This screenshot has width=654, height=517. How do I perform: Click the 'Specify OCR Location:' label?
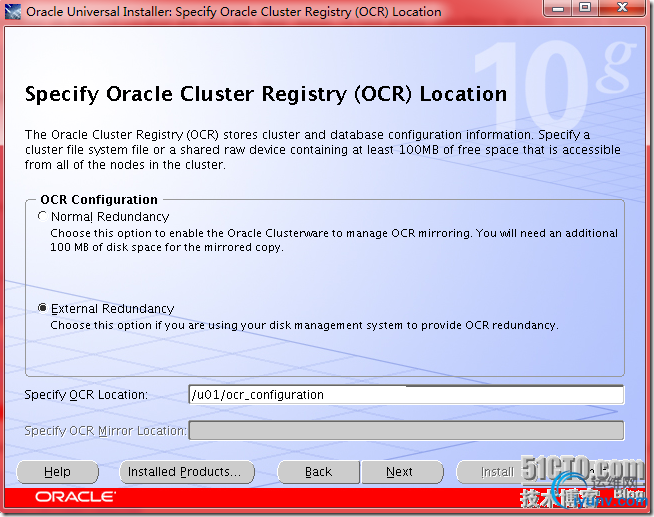[x=86, y=394]
